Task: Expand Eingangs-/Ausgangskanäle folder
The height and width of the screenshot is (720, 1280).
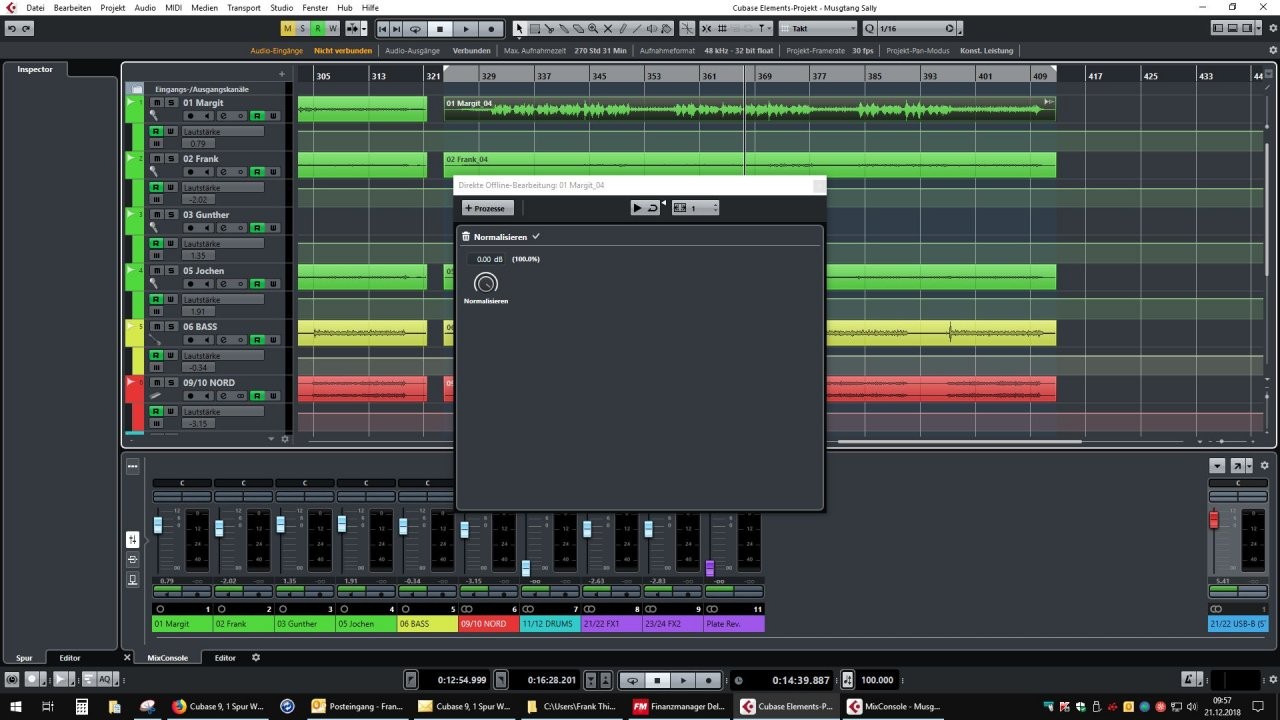Action: [x=138, y=89]
